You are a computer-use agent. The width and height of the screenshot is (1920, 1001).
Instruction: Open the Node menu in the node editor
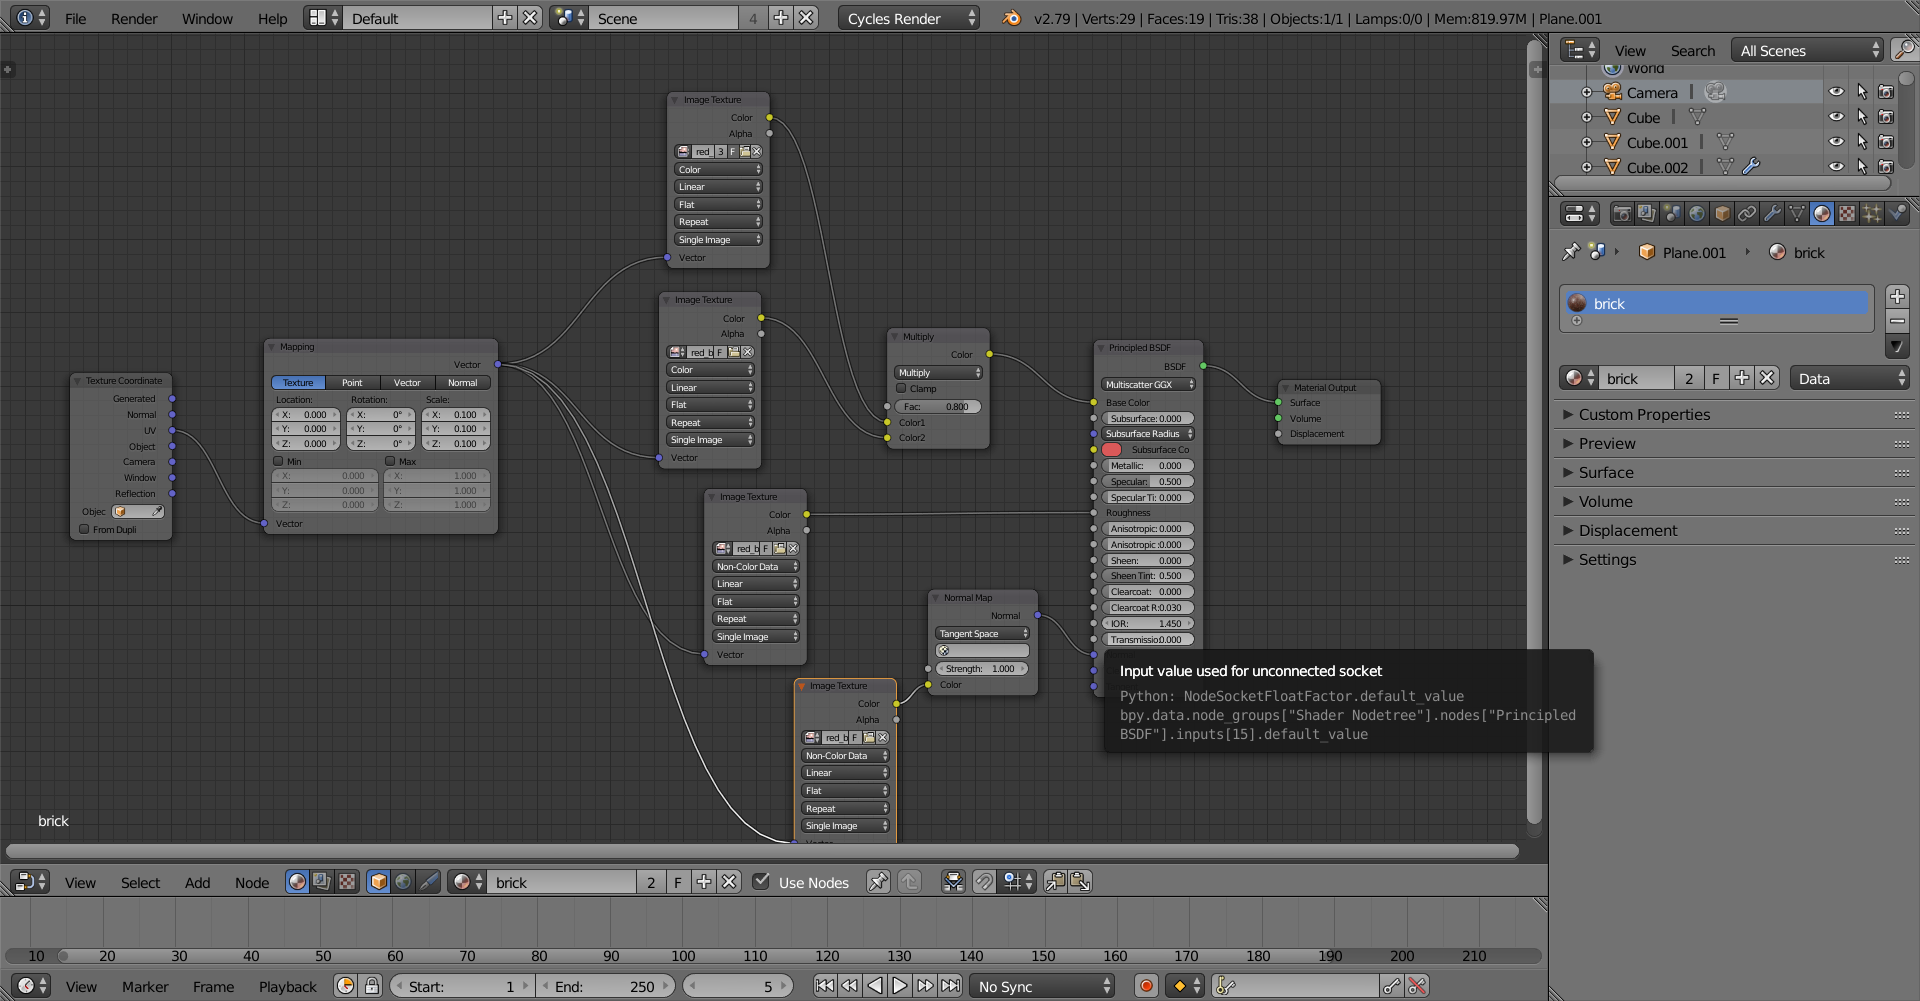251,882
